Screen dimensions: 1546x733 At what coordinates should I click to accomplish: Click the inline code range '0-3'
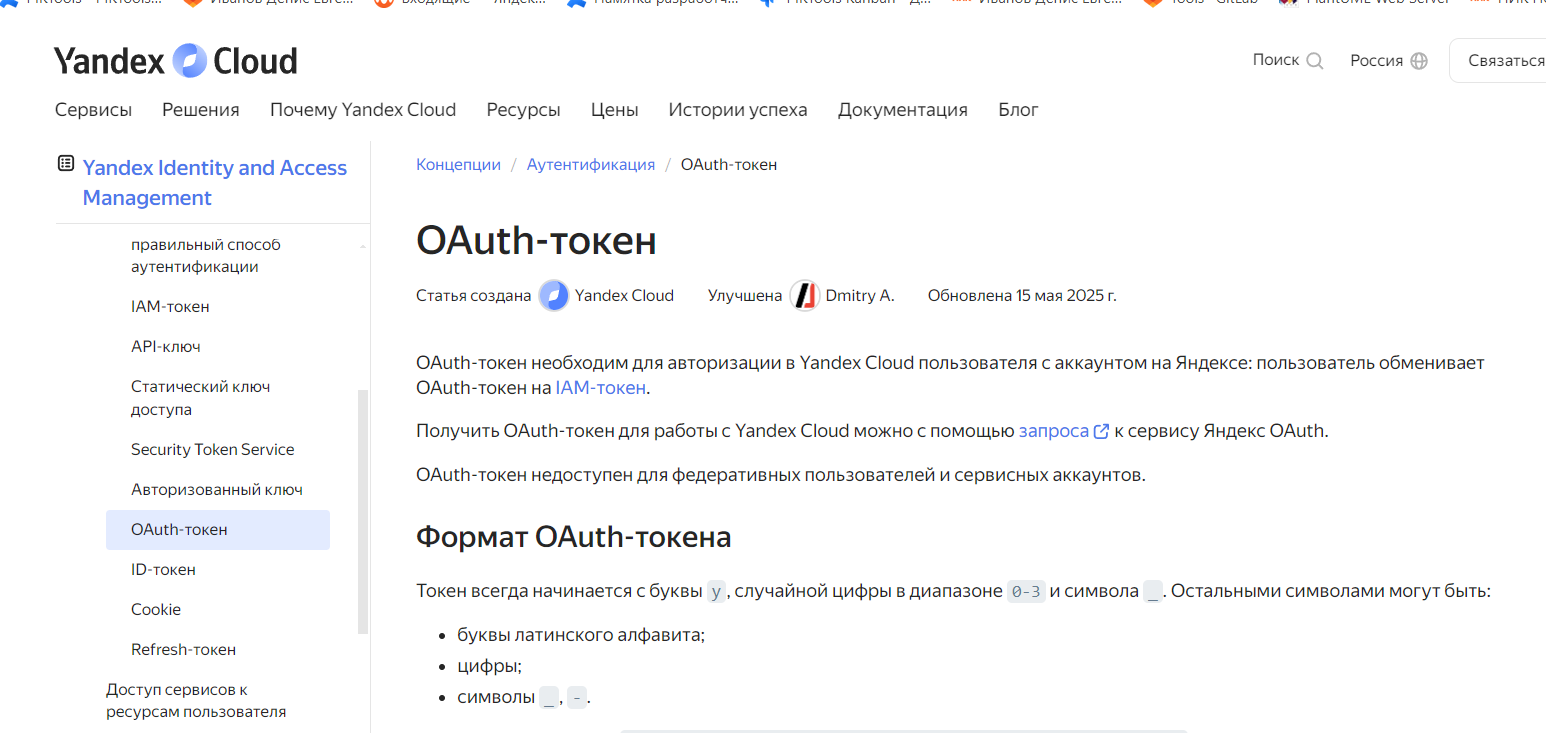1026,592
